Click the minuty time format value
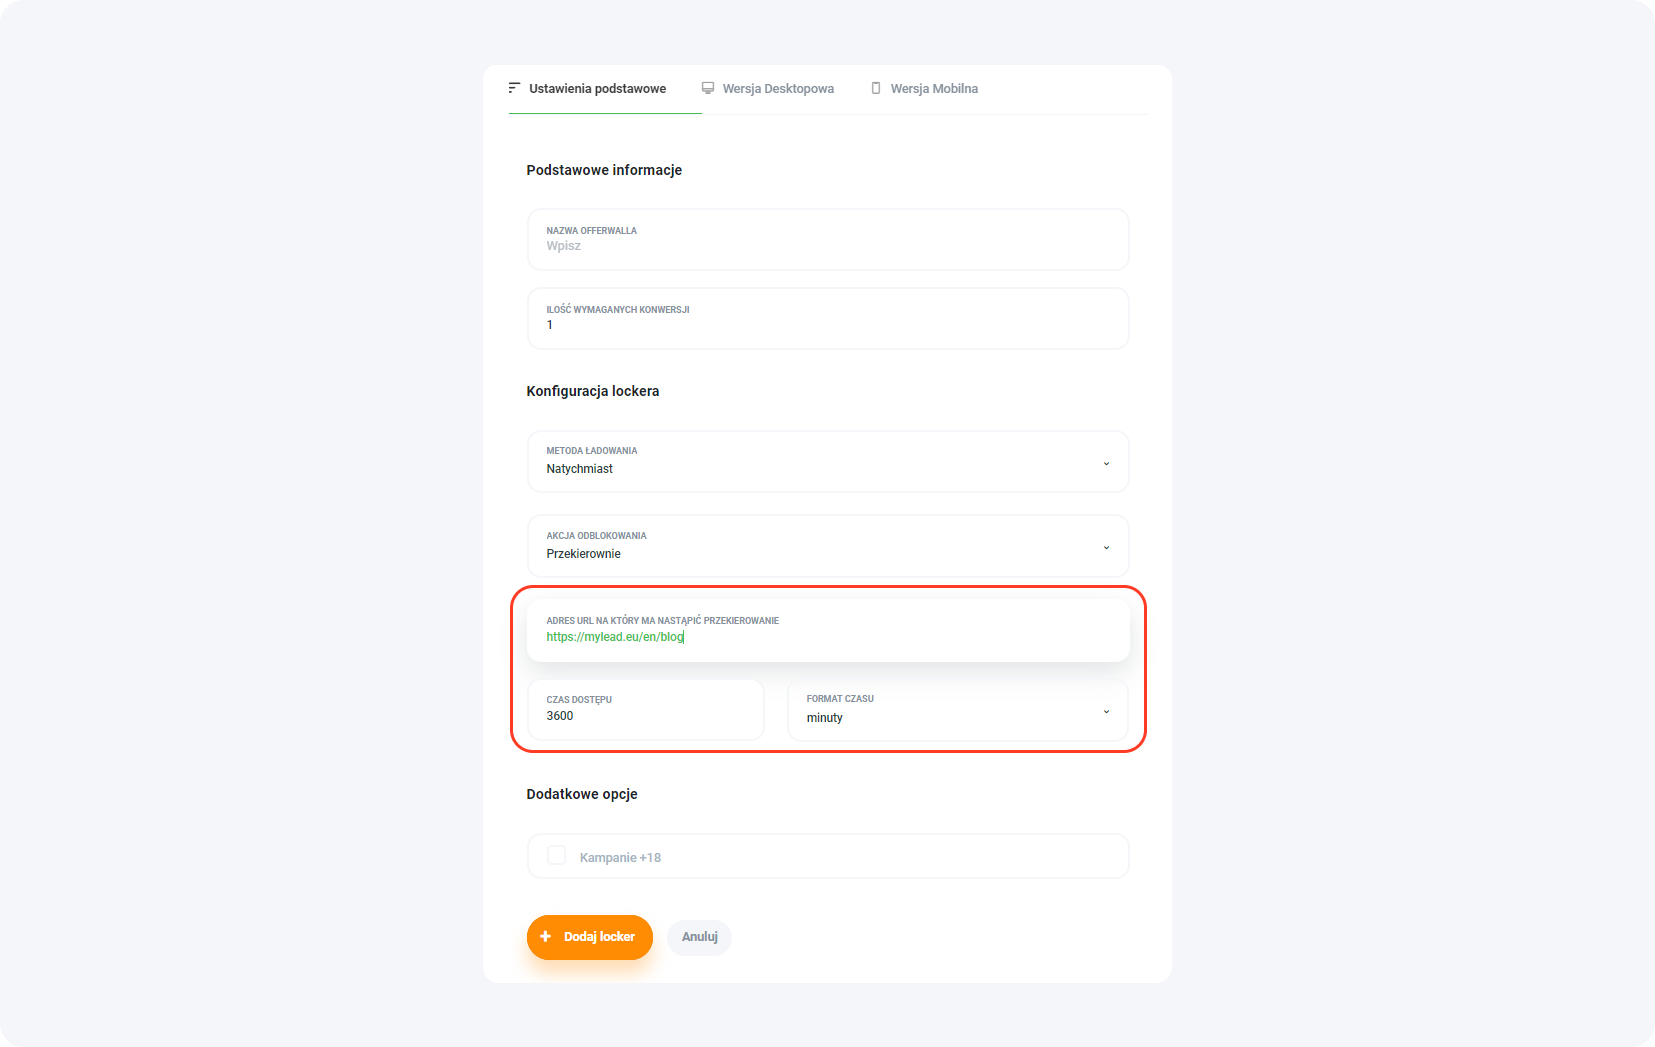Viewport: 1655px width, 1047px height. click(825, 718)
